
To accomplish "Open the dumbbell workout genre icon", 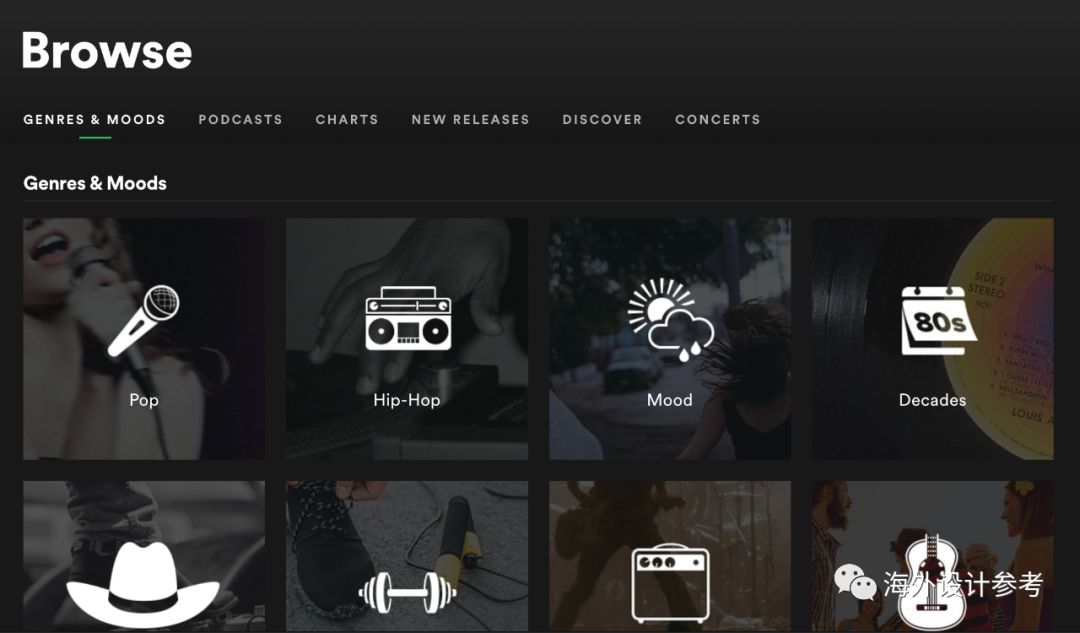I will pyautogui.click(x=407, y=592).
